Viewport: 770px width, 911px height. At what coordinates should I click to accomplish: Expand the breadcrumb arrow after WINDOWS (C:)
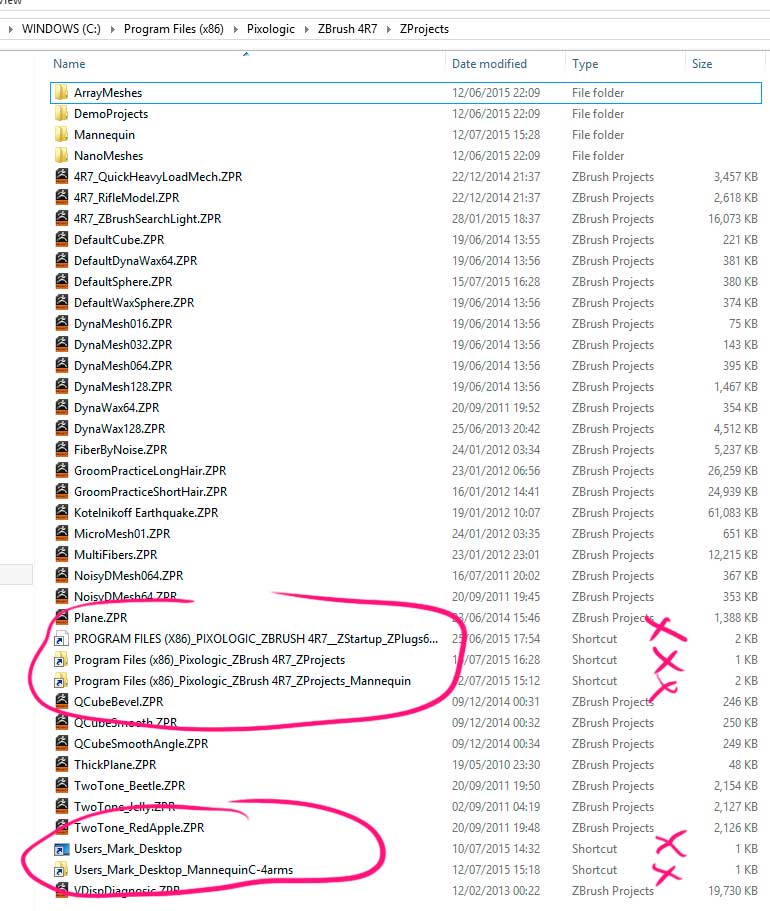point(112,28)
